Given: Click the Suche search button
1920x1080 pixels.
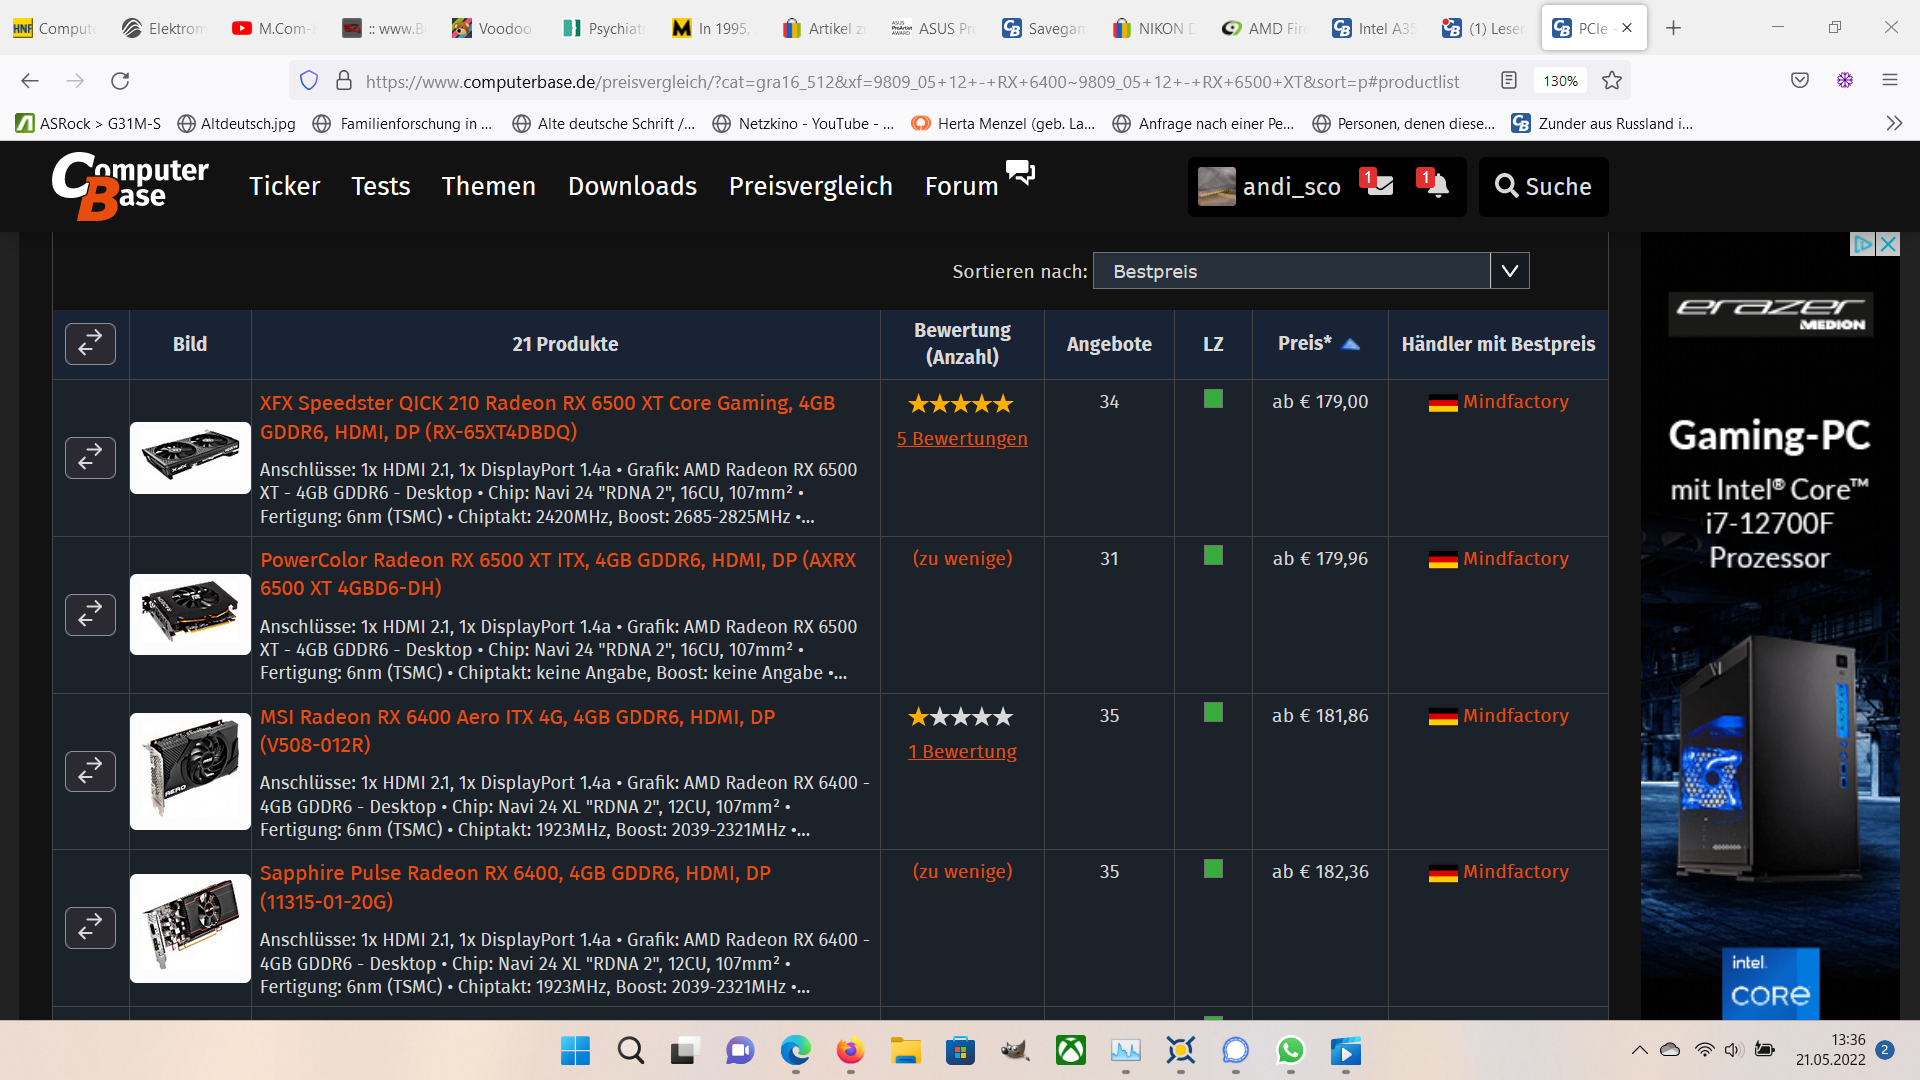Looking at the screenshot, I should pyautogui.click(x=1543, y=186).
